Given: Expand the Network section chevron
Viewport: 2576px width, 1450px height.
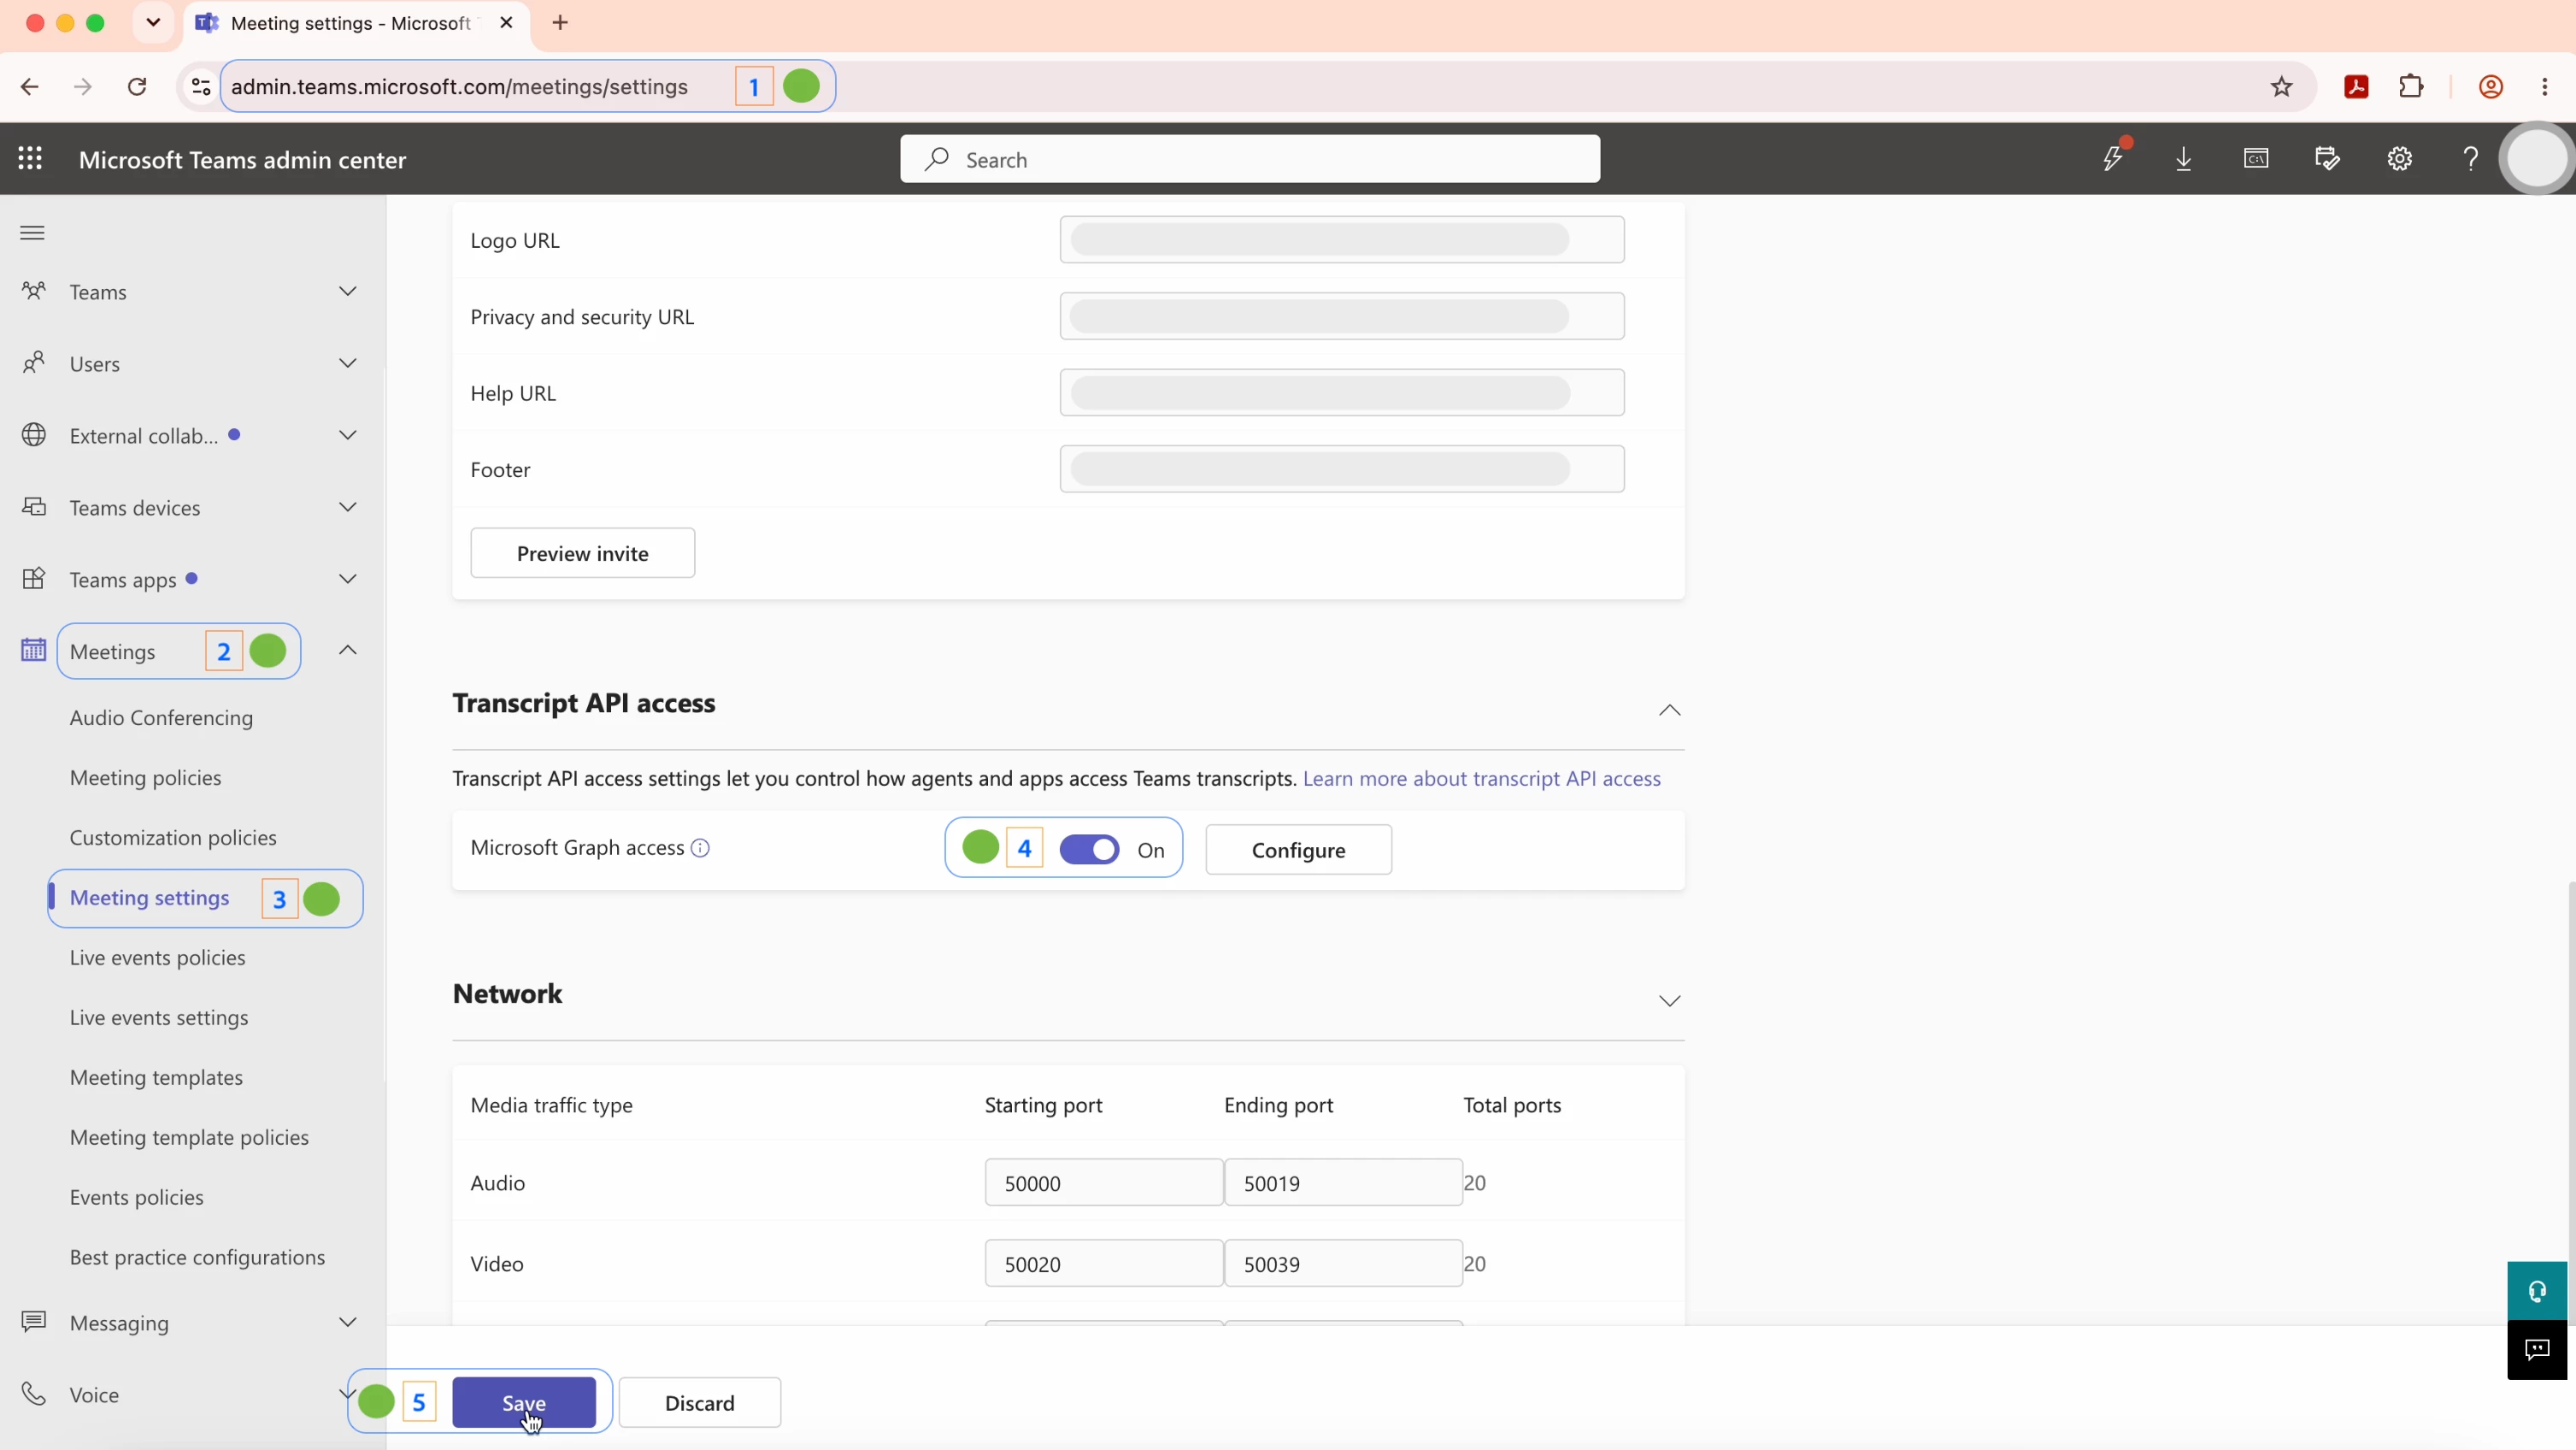Looking at the screenshot, I should coord(1669,1001).
